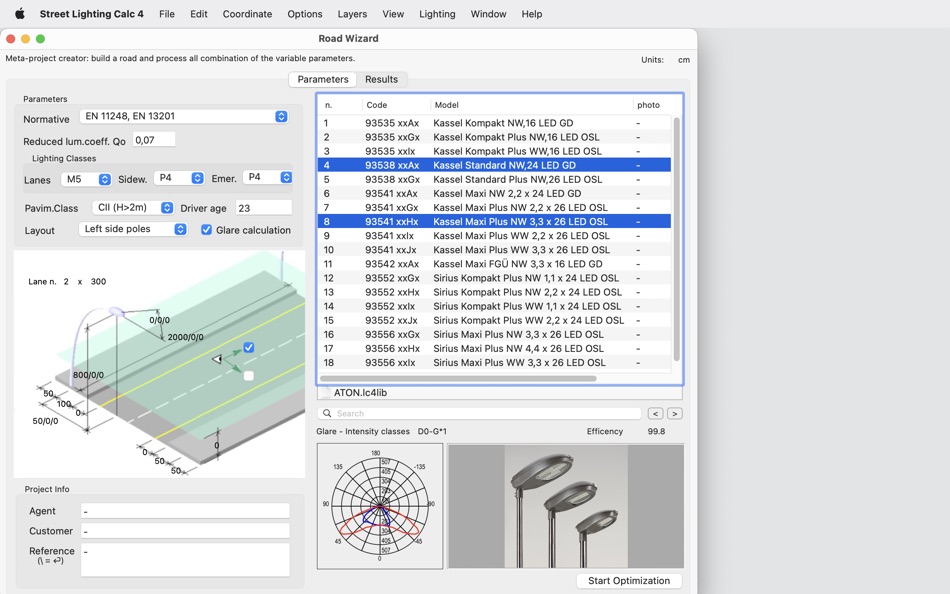Click the Code column header
950x594 pixels.
(x=376, y=105)
